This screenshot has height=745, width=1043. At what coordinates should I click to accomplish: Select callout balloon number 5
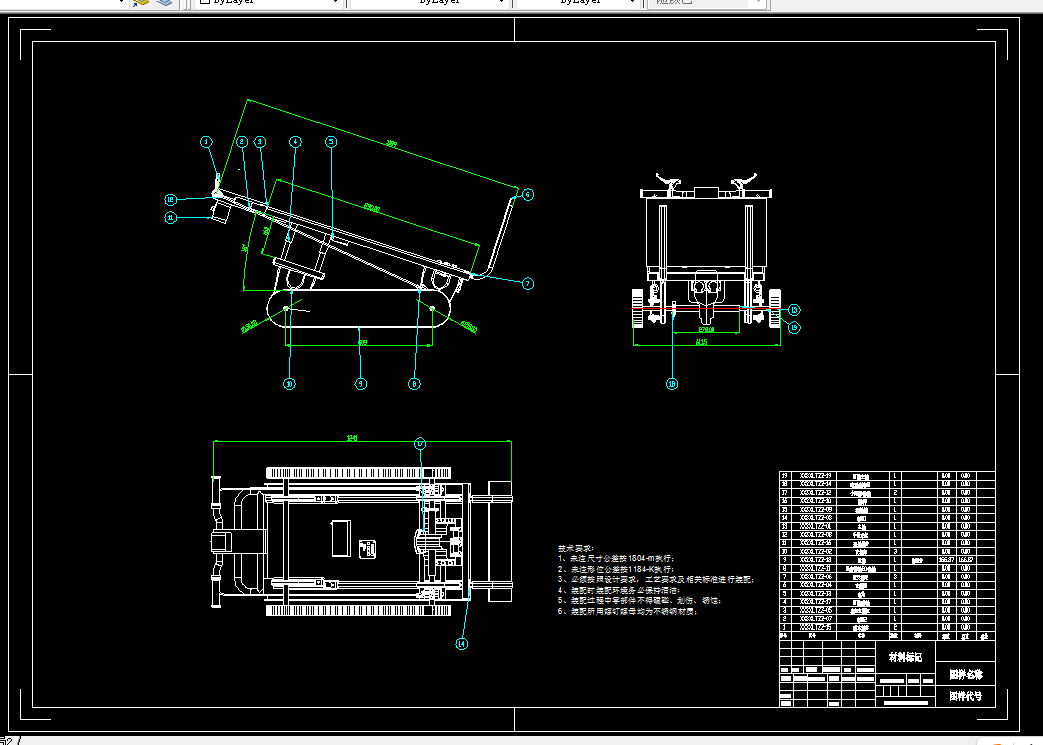click(331, 142)
